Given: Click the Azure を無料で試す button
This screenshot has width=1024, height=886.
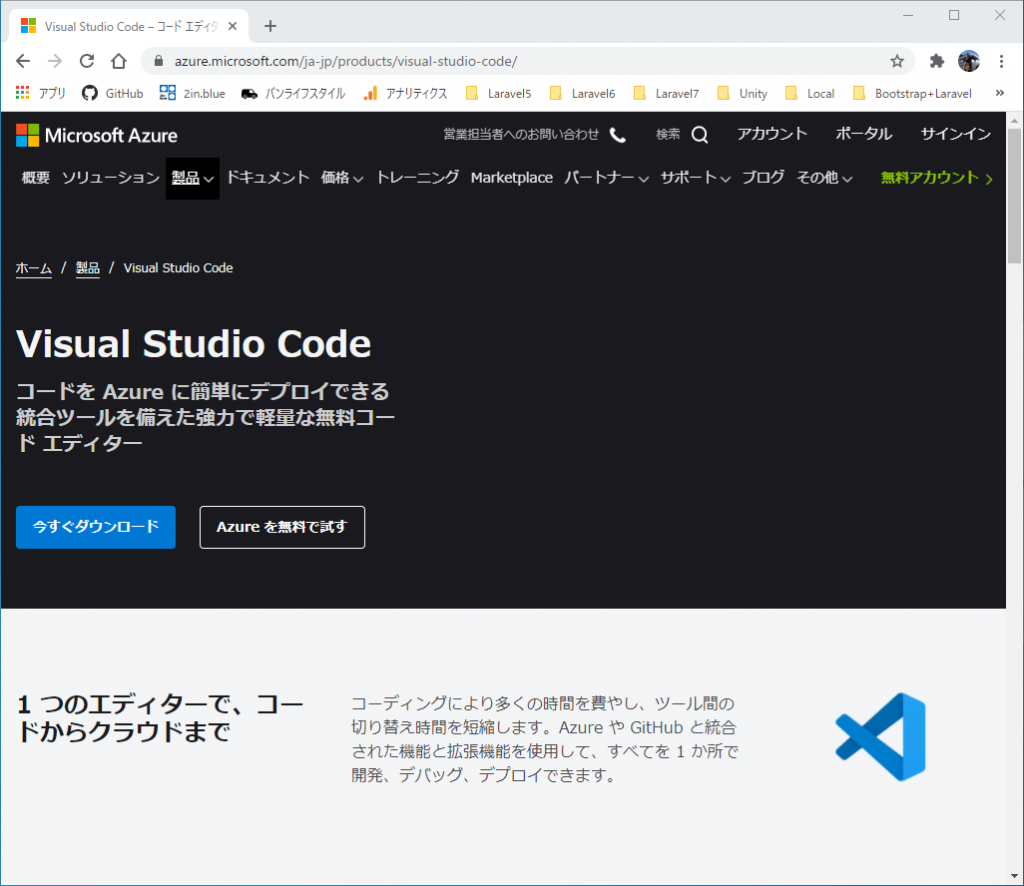Looking at the screenshot, I should pos(282,527).
